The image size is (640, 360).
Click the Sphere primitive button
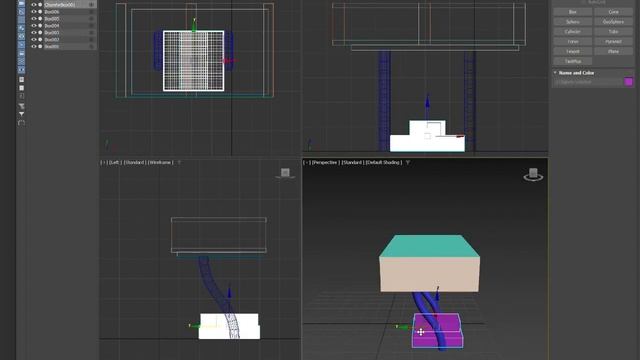pos(573,22)
